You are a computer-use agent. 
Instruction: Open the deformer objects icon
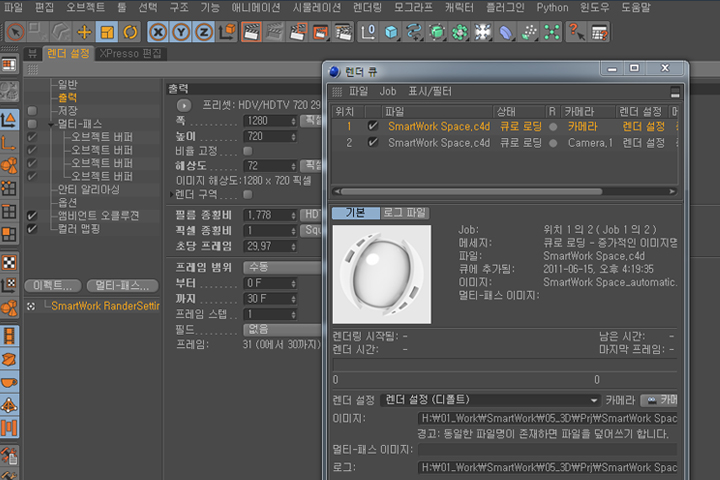506,32
